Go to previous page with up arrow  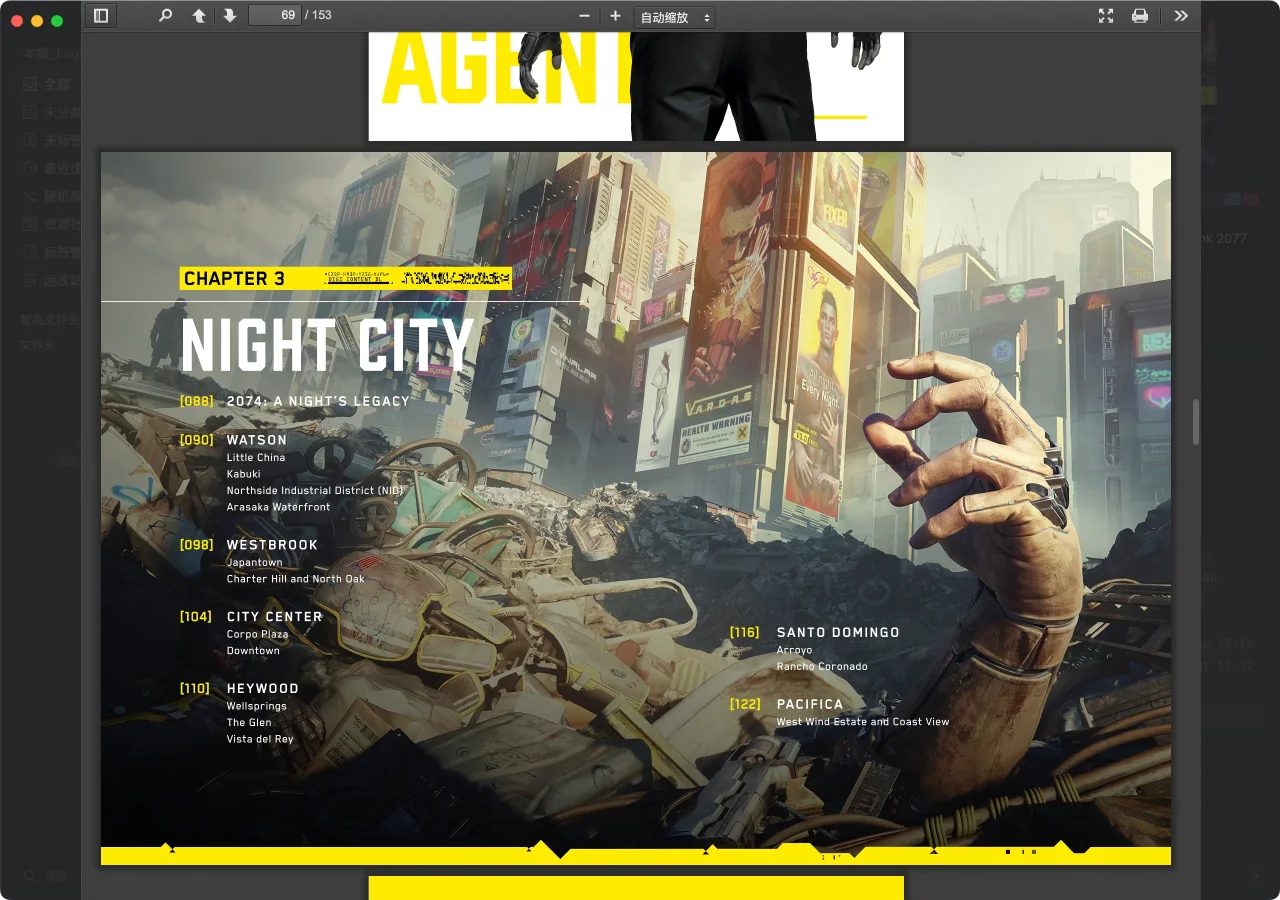point(199,16)
